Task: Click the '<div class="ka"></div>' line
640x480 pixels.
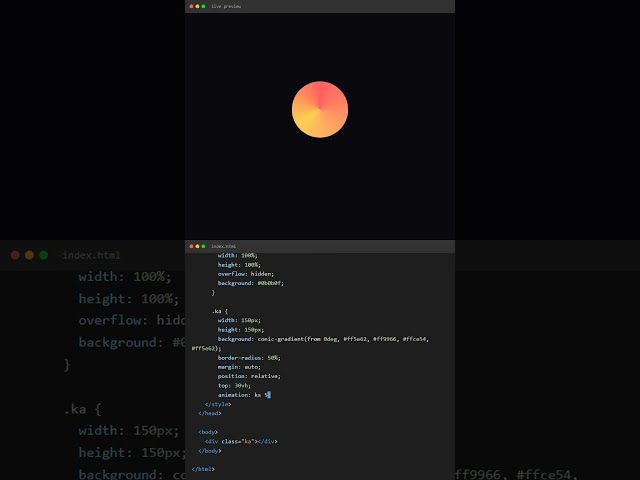Action: point(241,442)
